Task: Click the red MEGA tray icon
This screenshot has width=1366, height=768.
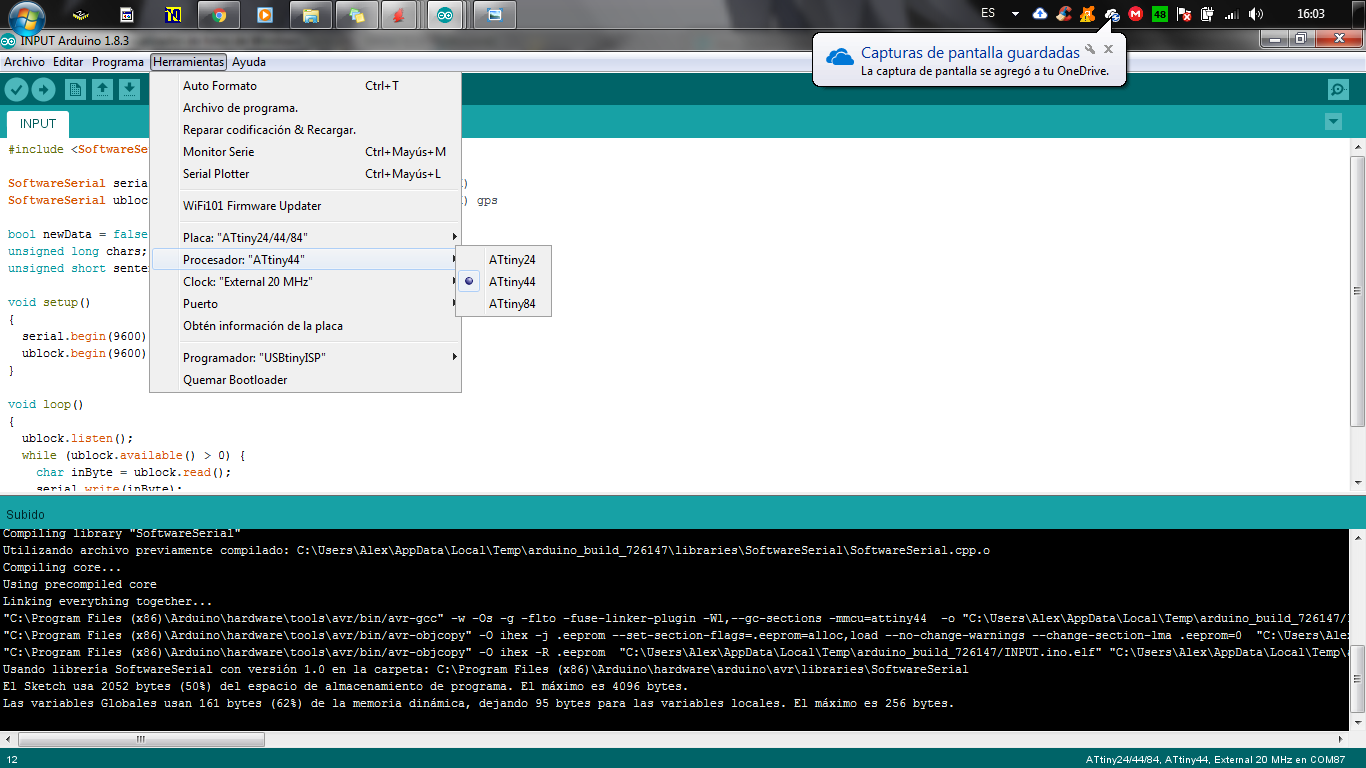Action: coord(1136,14)
